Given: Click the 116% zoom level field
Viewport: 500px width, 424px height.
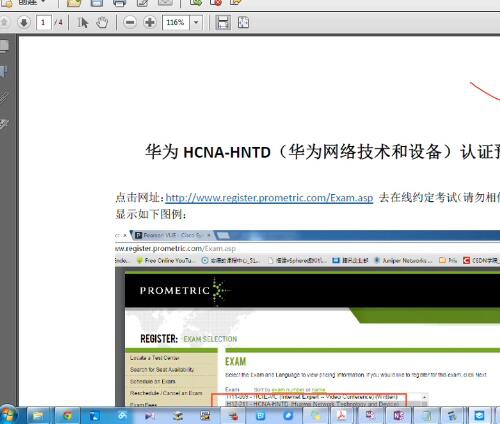Looking at the screenshot, I should [176, 23].
